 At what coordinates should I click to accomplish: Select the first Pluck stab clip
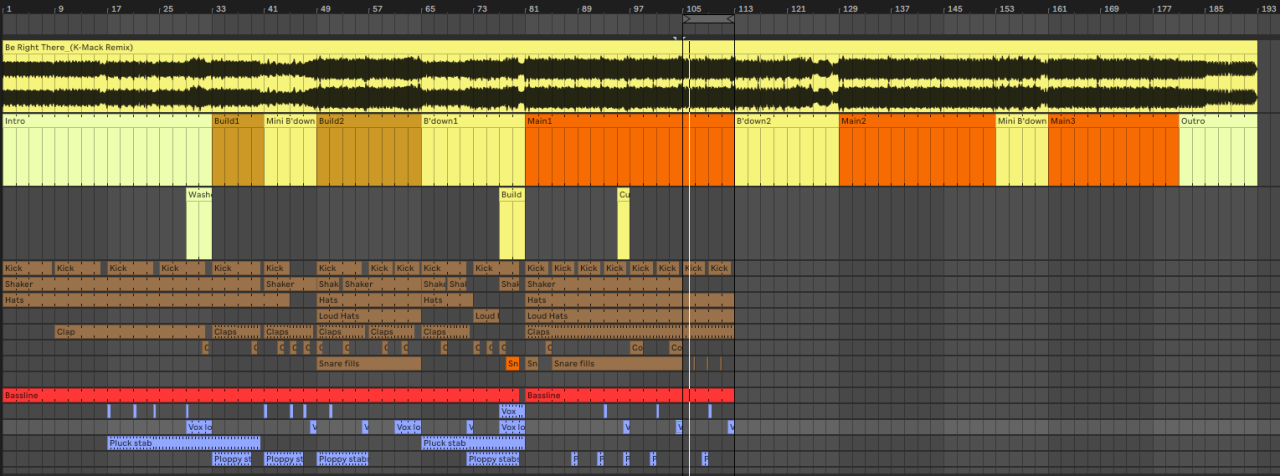(x=183, y=443)
